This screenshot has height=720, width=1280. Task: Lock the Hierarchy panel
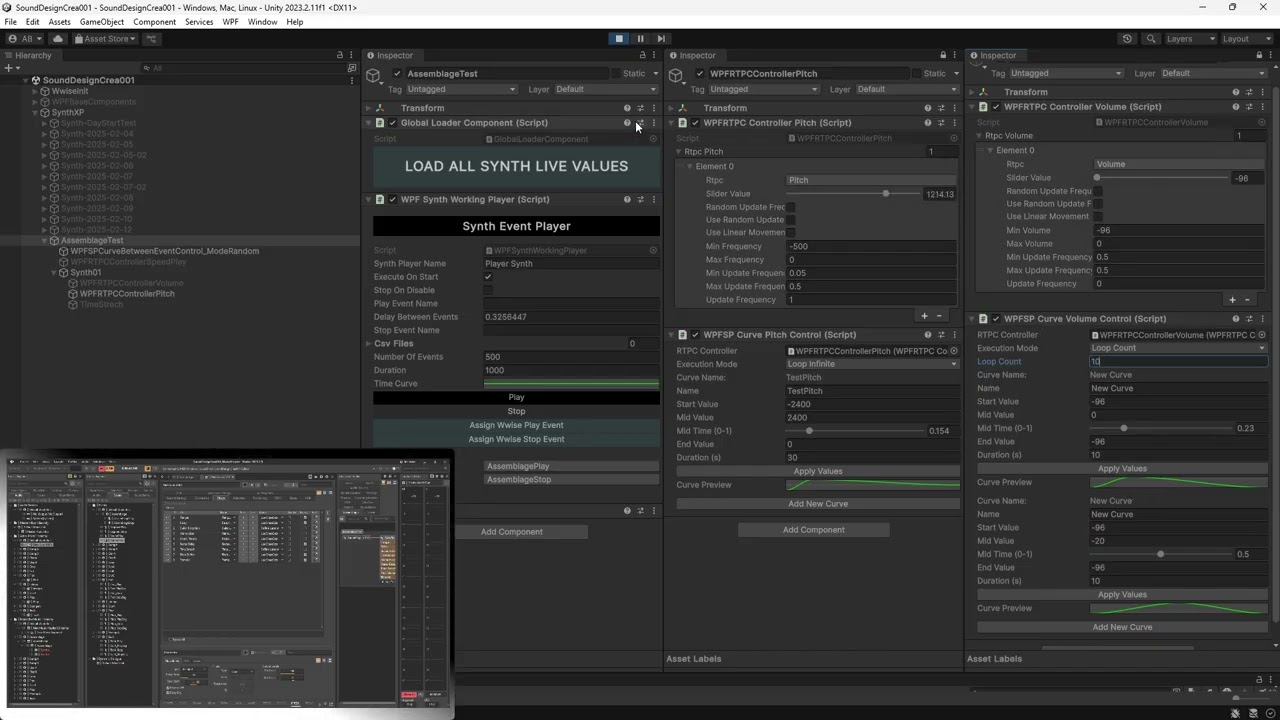(340, 55)
